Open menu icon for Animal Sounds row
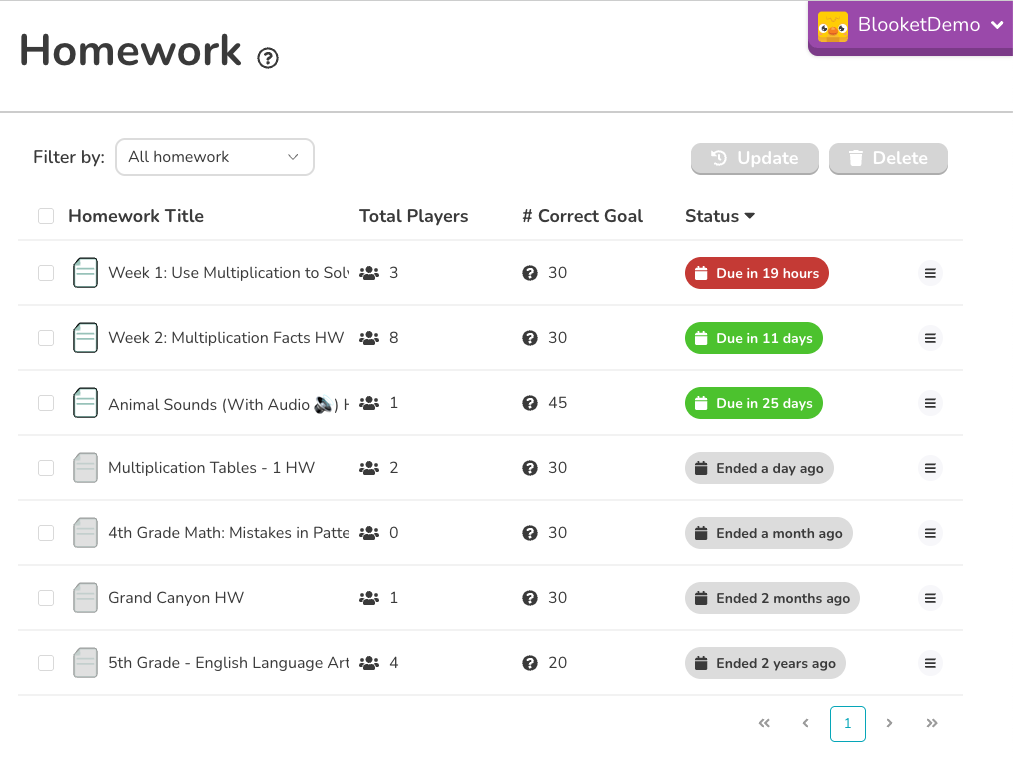The image size is (1013, 759). (x=930, y=403)
